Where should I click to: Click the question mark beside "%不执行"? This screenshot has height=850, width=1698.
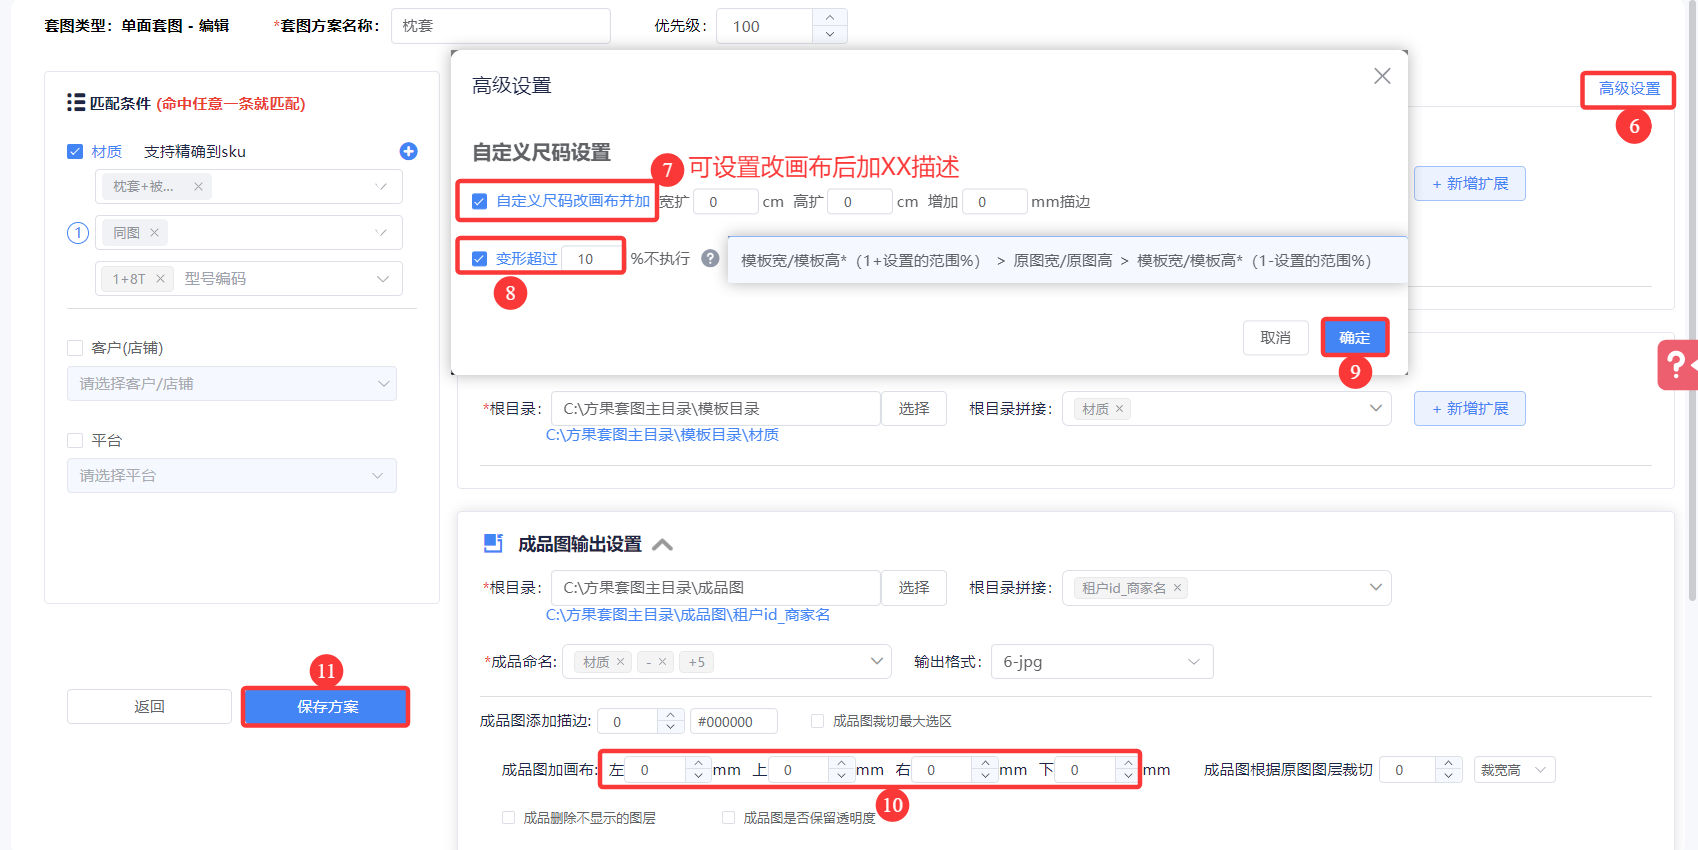710,258
